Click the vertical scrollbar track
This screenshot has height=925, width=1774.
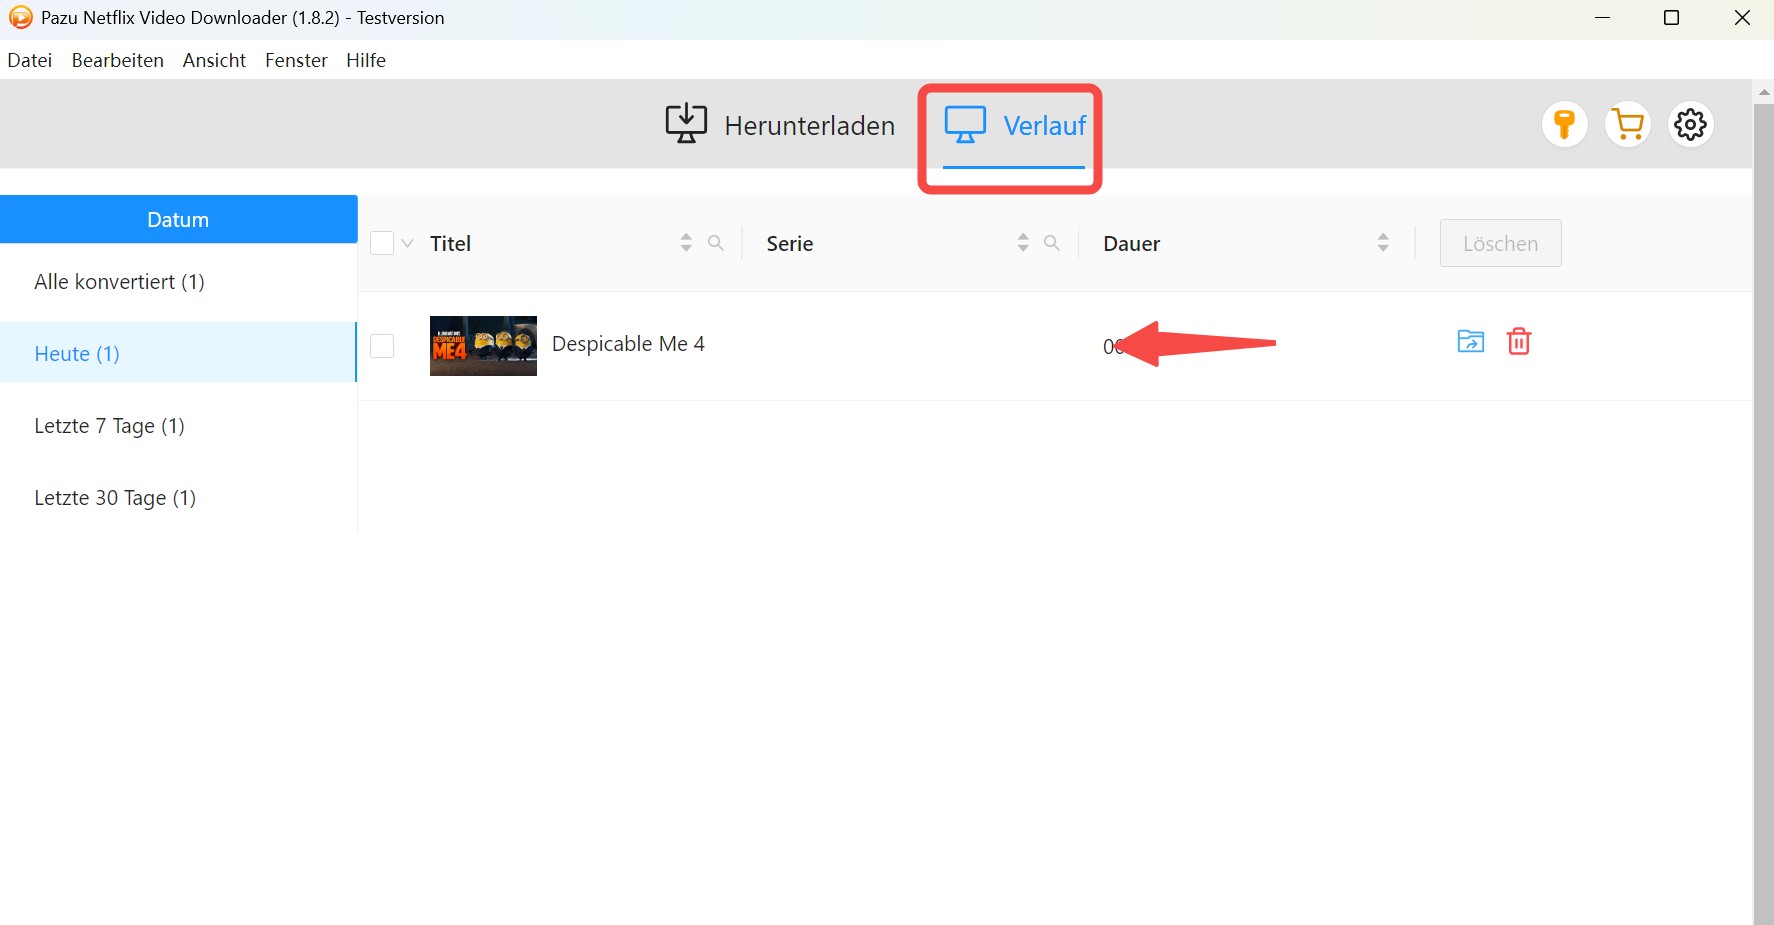coord(1764,513)
